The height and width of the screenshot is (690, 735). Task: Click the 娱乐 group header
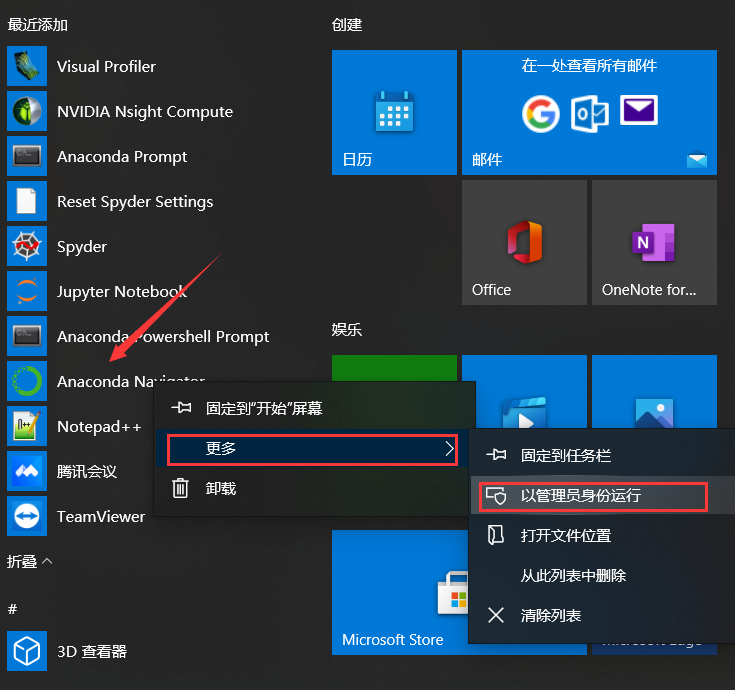pyautogui.click(x=347, y=330)
